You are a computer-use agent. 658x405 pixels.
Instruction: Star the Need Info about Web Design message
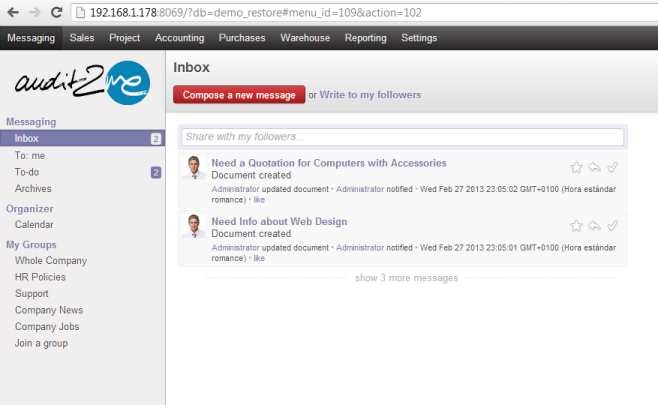pos(576,225)
